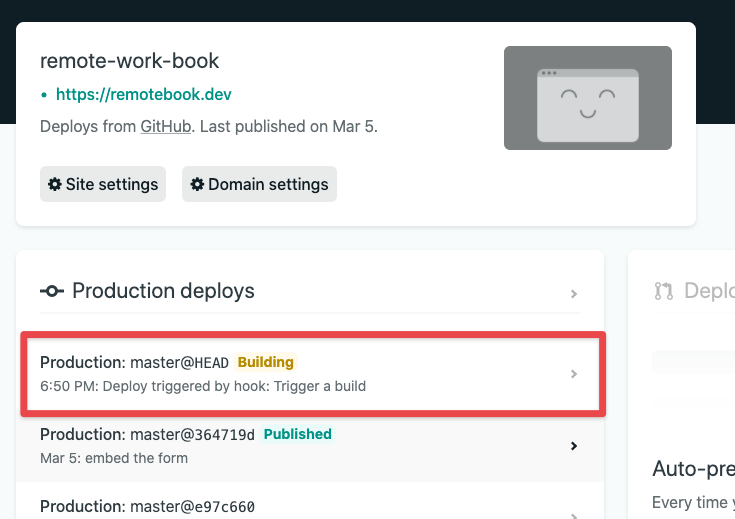Open the https://remotebook.dev site link
The height and width of the screenshot is (519, 735).
click(x=143, y=95)
